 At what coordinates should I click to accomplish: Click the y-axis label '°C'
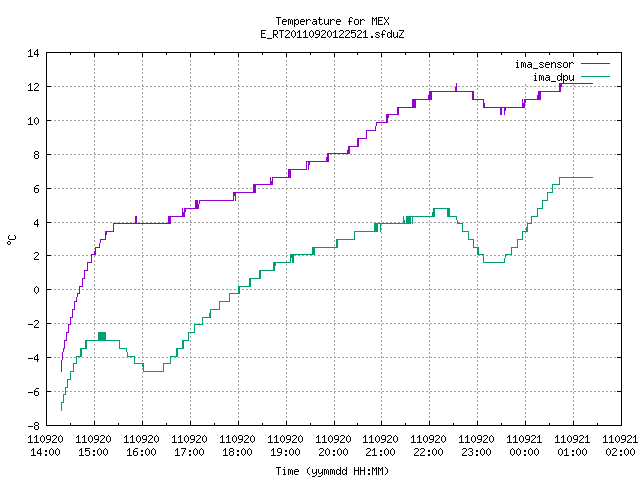tap(12, 240)
